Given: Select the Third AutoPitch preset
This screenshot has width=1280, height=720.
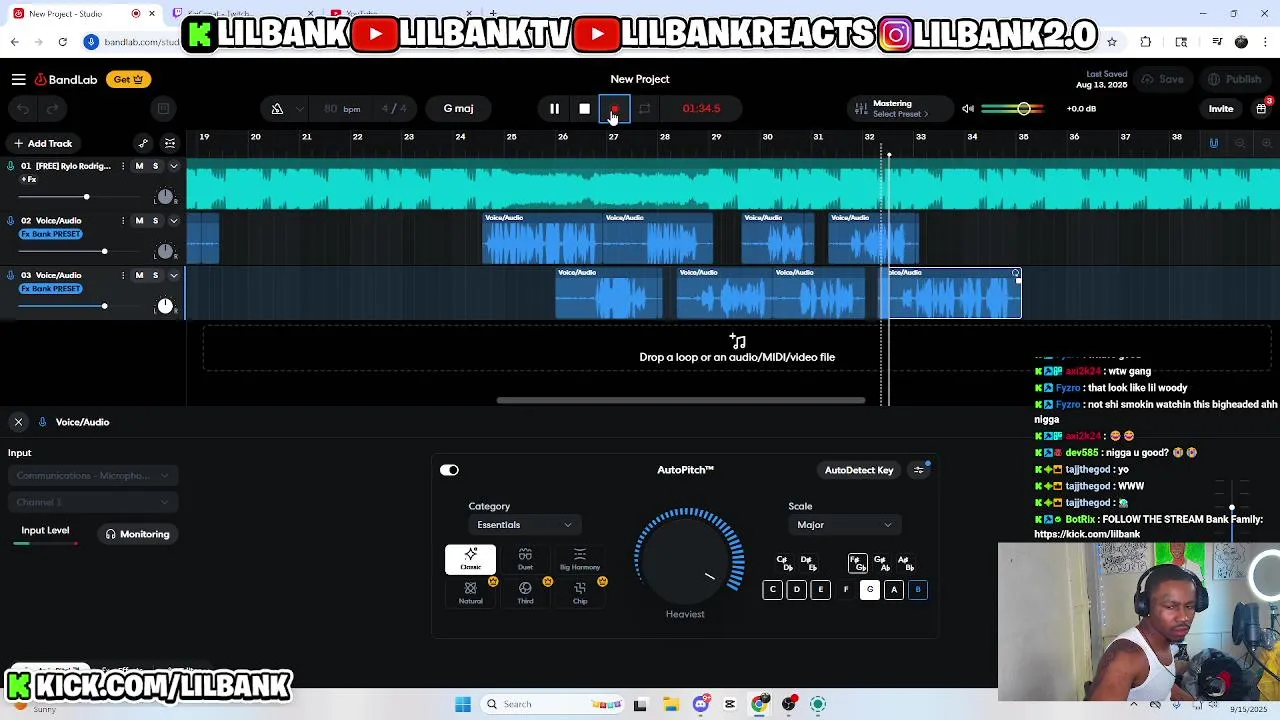Looking at the screenshot, I should point(525,593).
